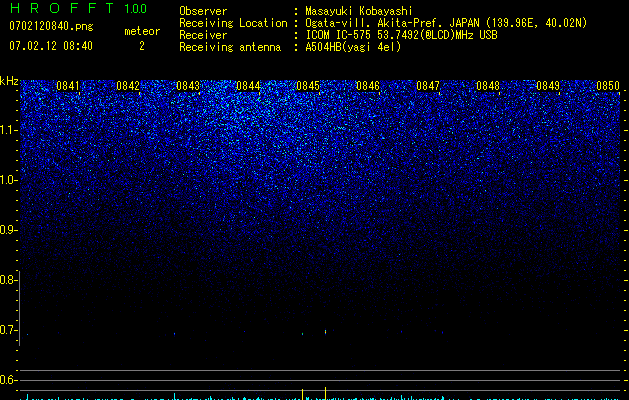
Task: Click the 'Receiving antenna' field label
Action: [230, 47]
